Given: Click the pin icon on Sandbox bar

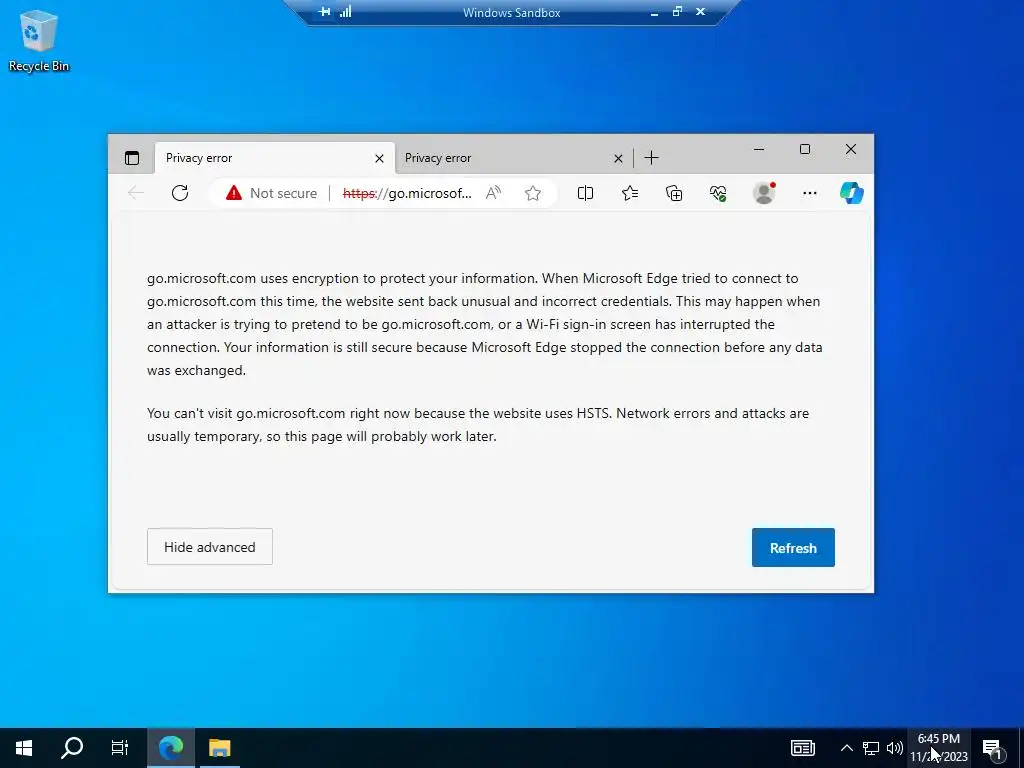Looking at the screenshot, I should click(x=325, y=12).
